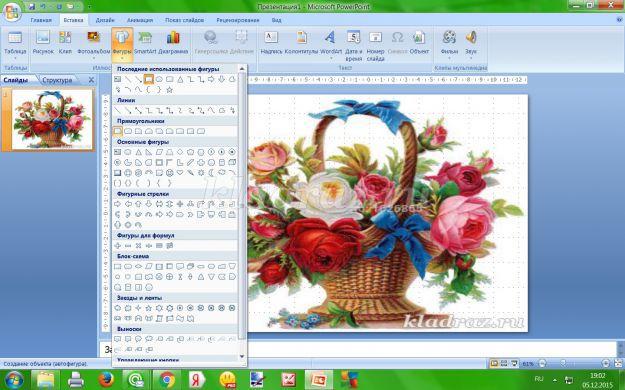625x390 pixels.
Task: Open the SmartArt graphic icon
Action: tap(145, 43)
